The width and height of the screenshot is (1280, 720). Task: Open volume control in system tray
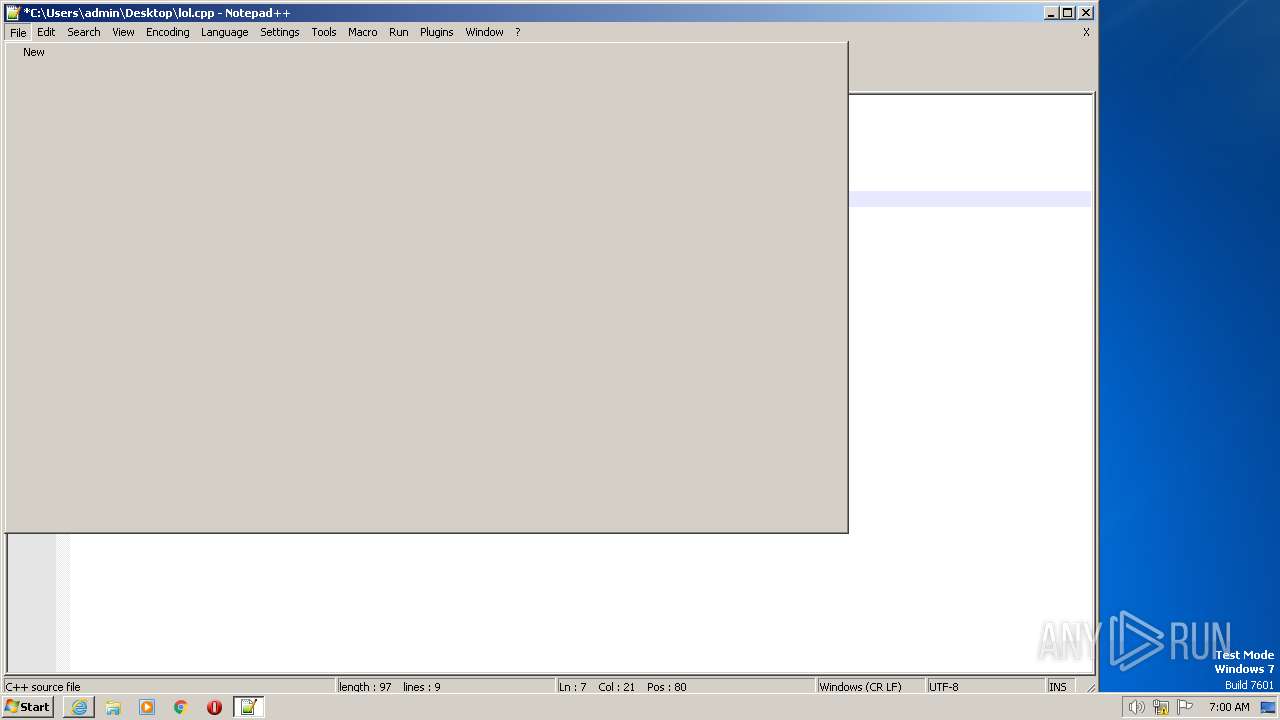click(1136, 707)
